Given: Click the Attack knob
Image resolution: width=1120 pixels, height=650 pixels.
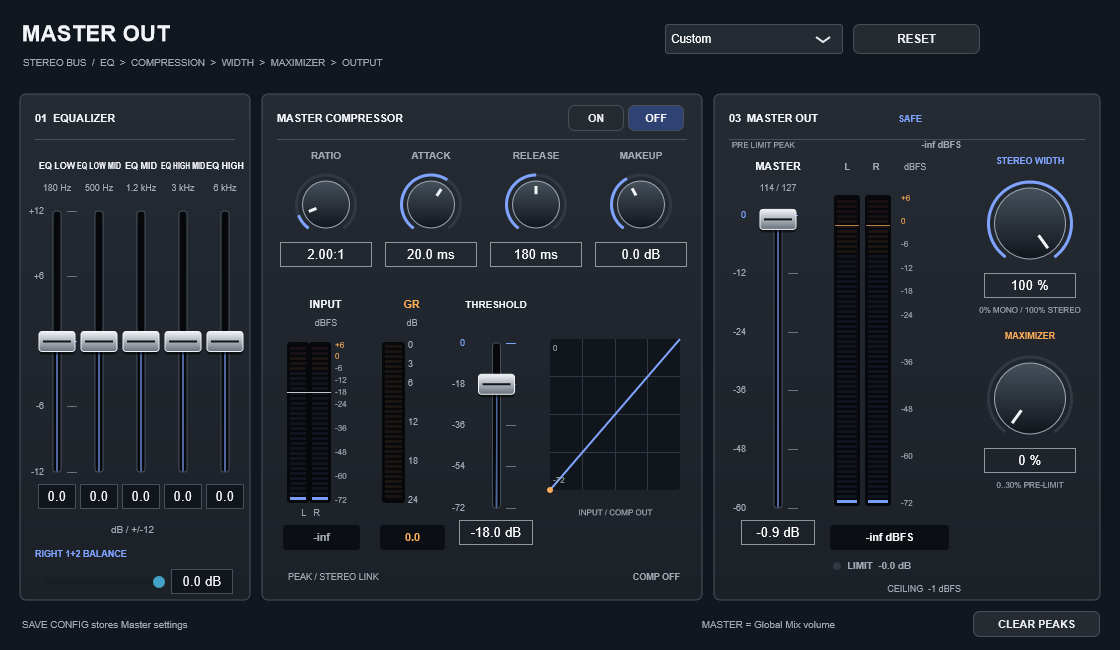Looking at the screenshot, I should pos(431,204).
